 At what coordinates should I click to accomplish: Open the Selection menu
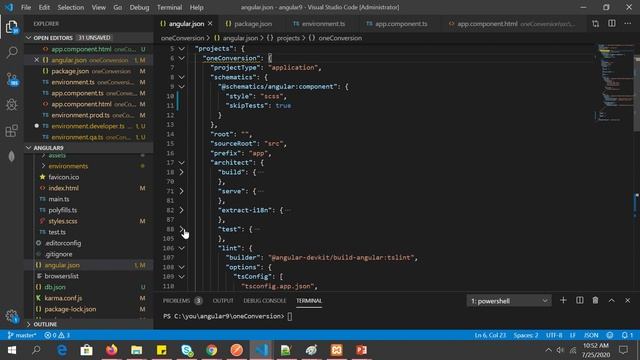[x=71, y=7]
